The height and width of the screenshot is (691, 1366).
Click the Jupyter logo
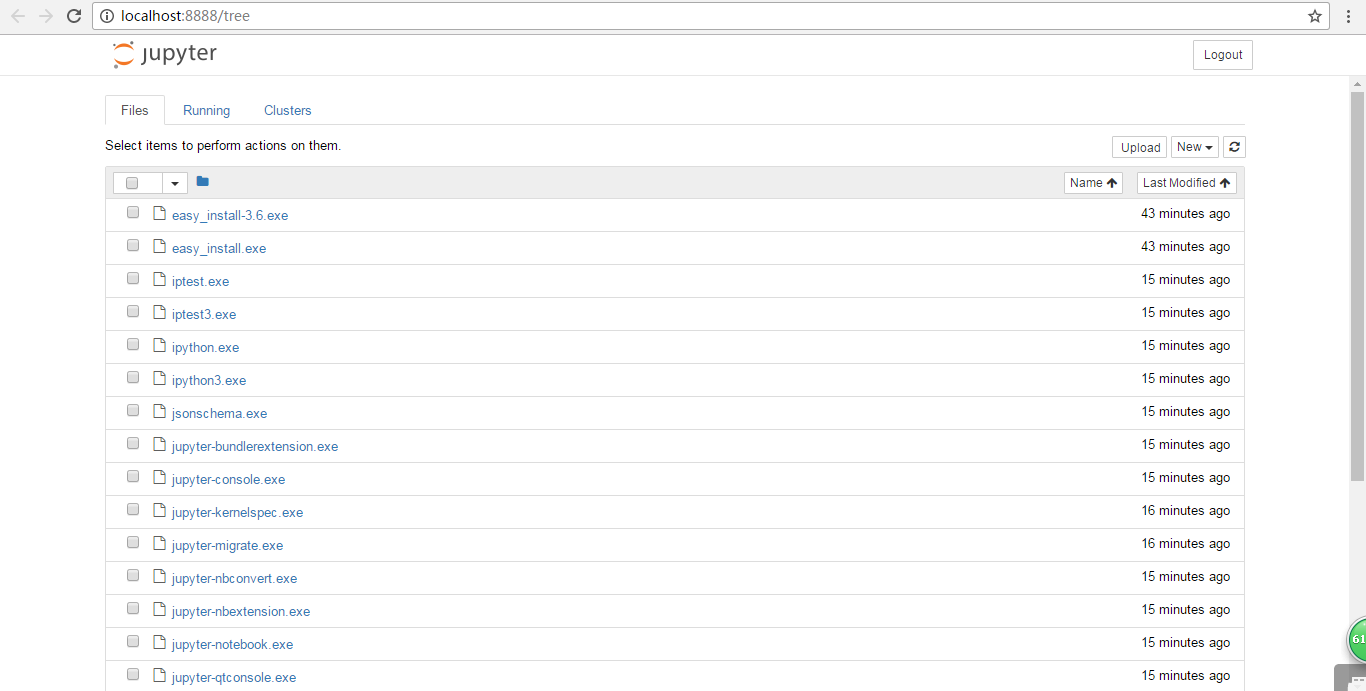point(164,54)
